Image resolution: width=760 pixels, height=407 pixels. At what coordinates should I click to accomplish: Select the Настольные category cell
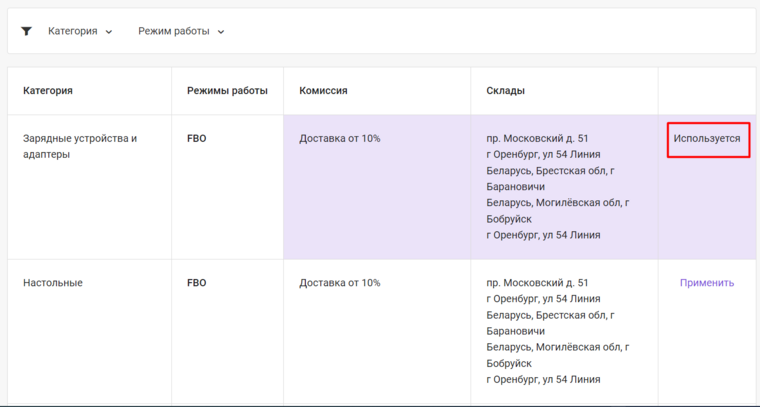click(x=53, y=283)
